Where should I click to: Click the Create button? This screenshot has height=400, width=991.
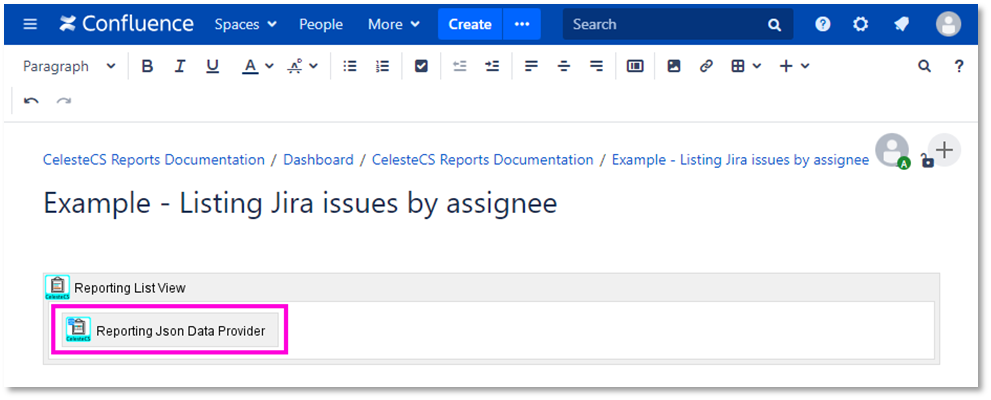click(470, 25)
